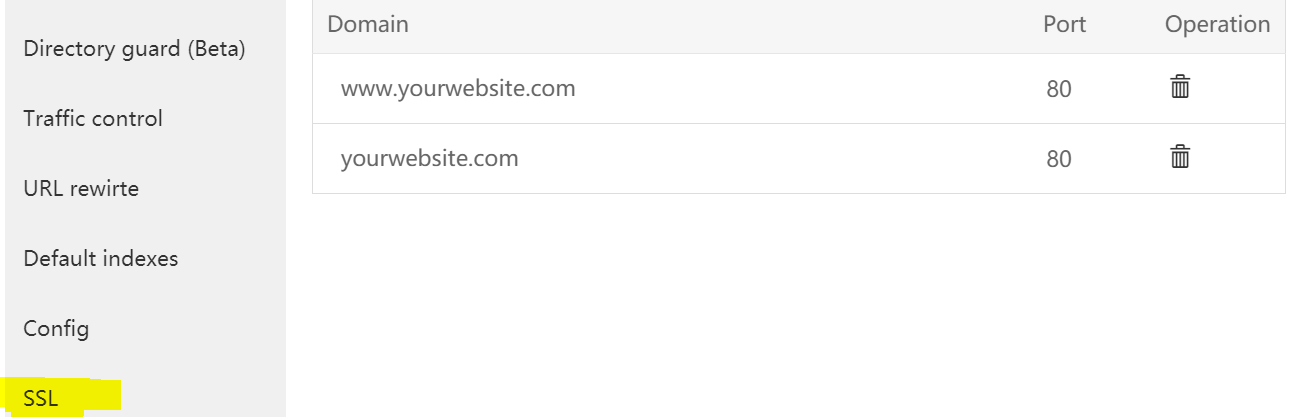The height and width of the screenshot is (417, 1295).
Task: Click the yourwebsite.com domain name without www
Action: [x=429, y=158]
